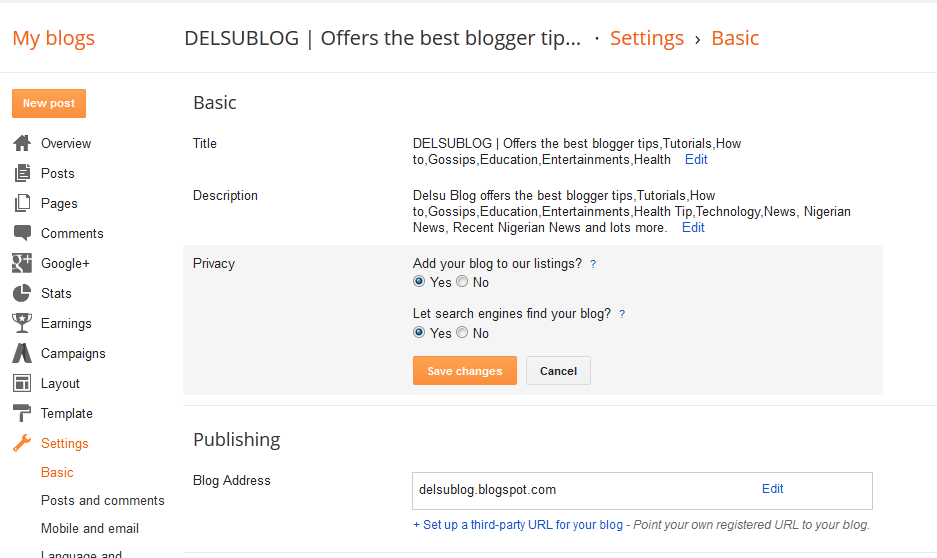
Task: Click the Posts document icon
Action: click(22, 173)
